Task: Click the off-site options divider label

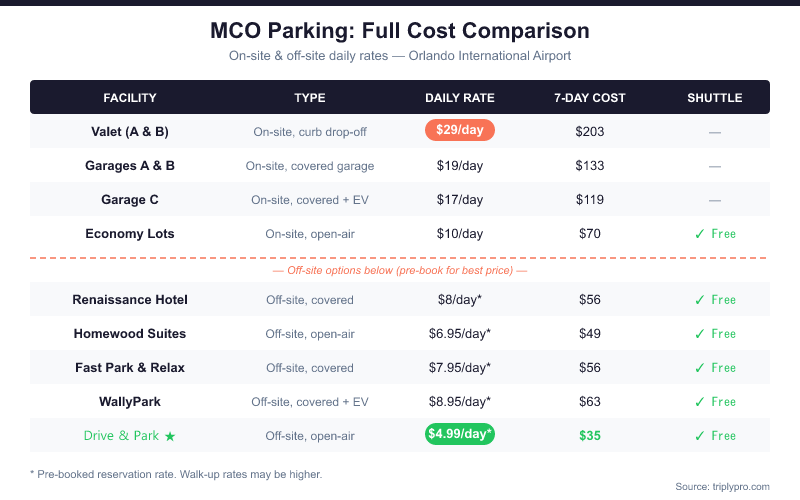Action: [x=399, y=270]
